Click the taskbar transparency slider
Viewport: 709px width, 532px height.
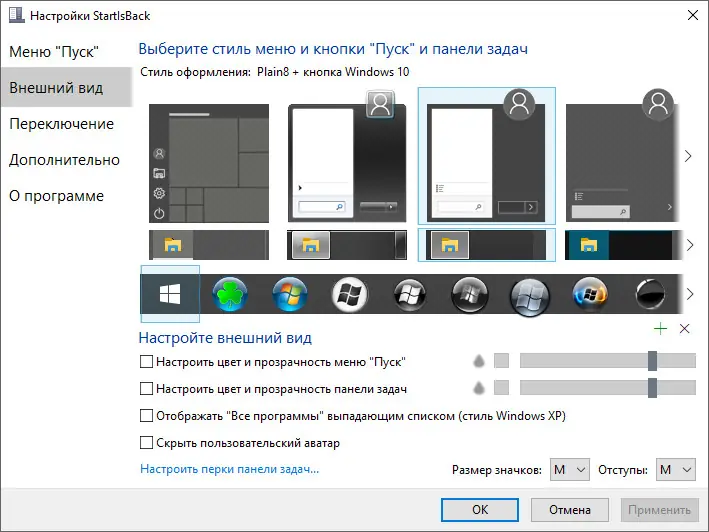tap(608, 388)
